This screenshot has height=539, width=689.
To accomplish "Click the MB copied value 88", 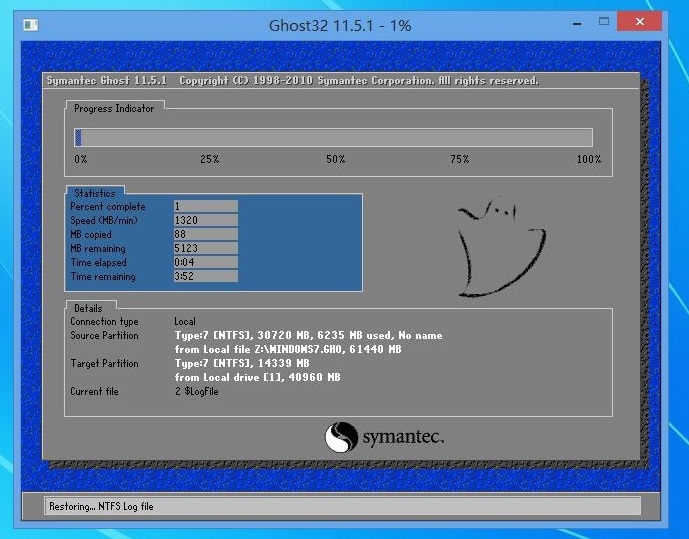I will click(x=206, y=234).
